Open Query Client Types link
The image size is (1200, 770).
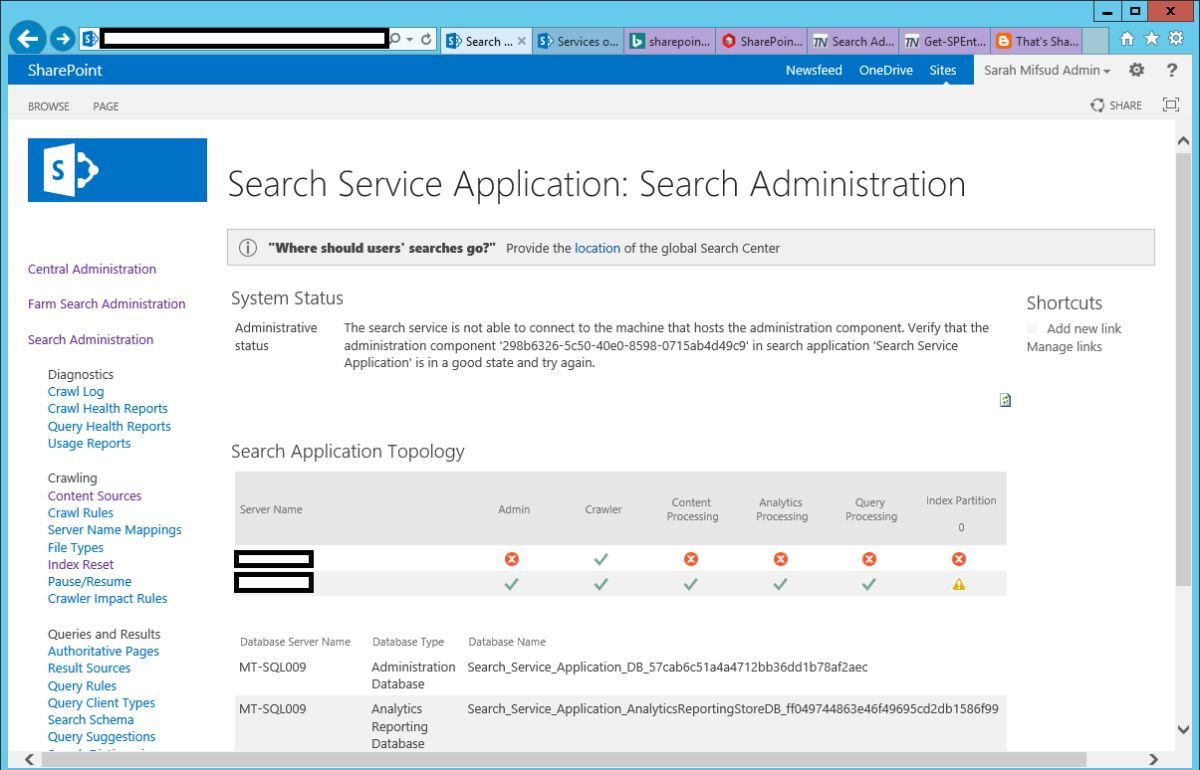(102, 703)
